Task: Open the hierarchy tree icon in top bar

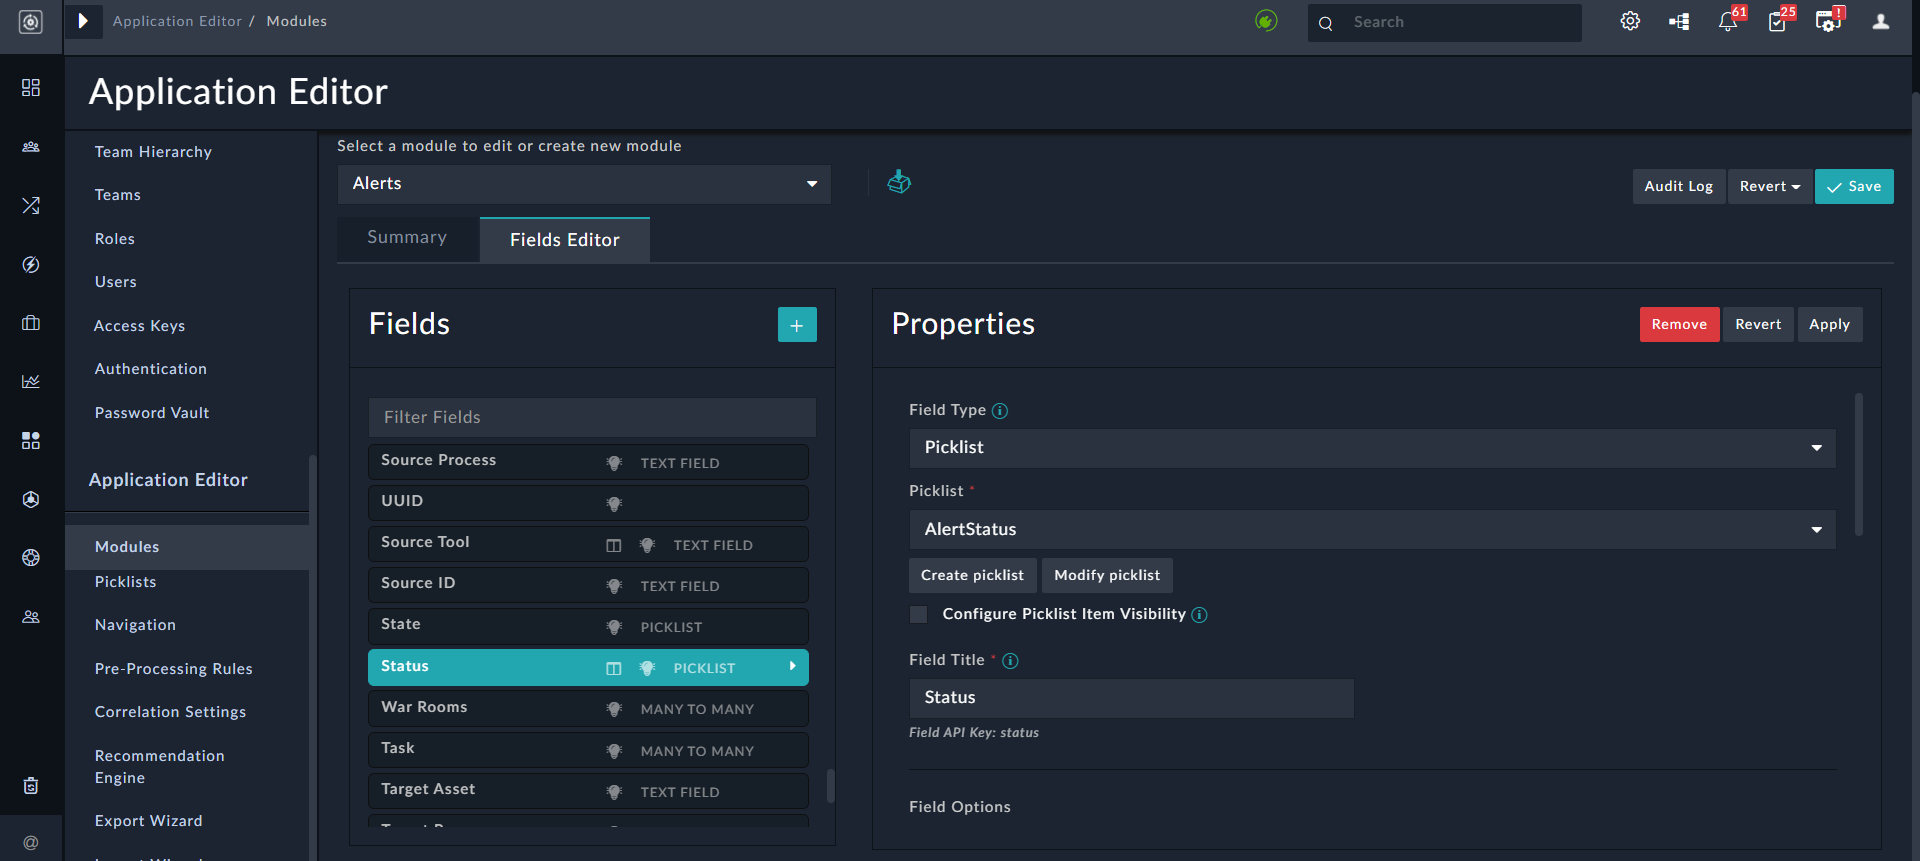Action: pyautogui.click(x=1679, y=21)
